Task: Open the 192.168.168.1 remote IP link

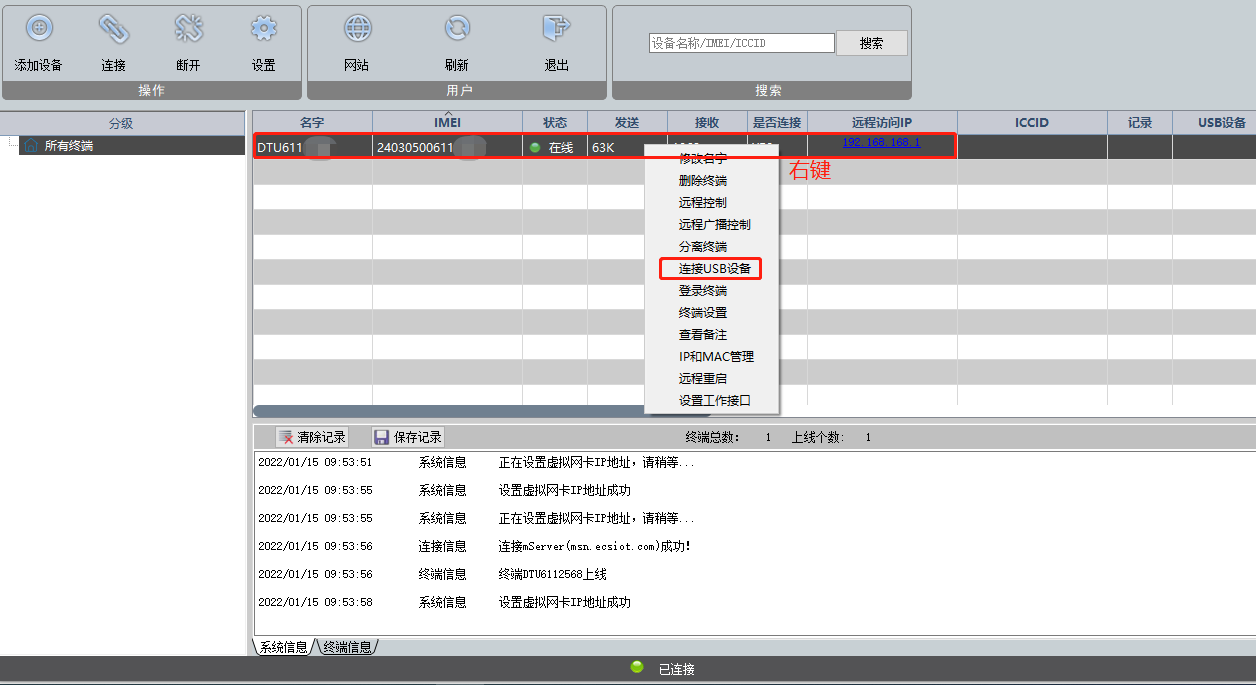Action: 881,143
